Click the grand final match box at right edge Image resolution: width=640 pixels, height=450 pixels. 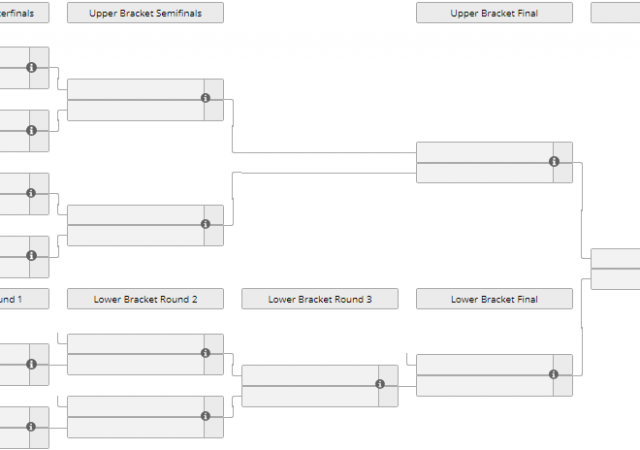point(616,269)
